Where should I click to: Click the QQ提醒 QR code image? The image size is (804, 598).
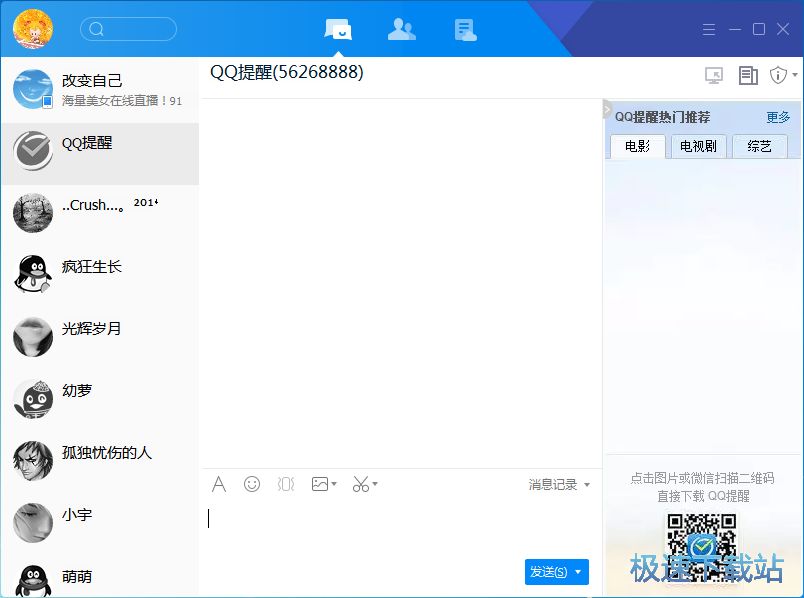pyautogui.click(x=701, y=546)
